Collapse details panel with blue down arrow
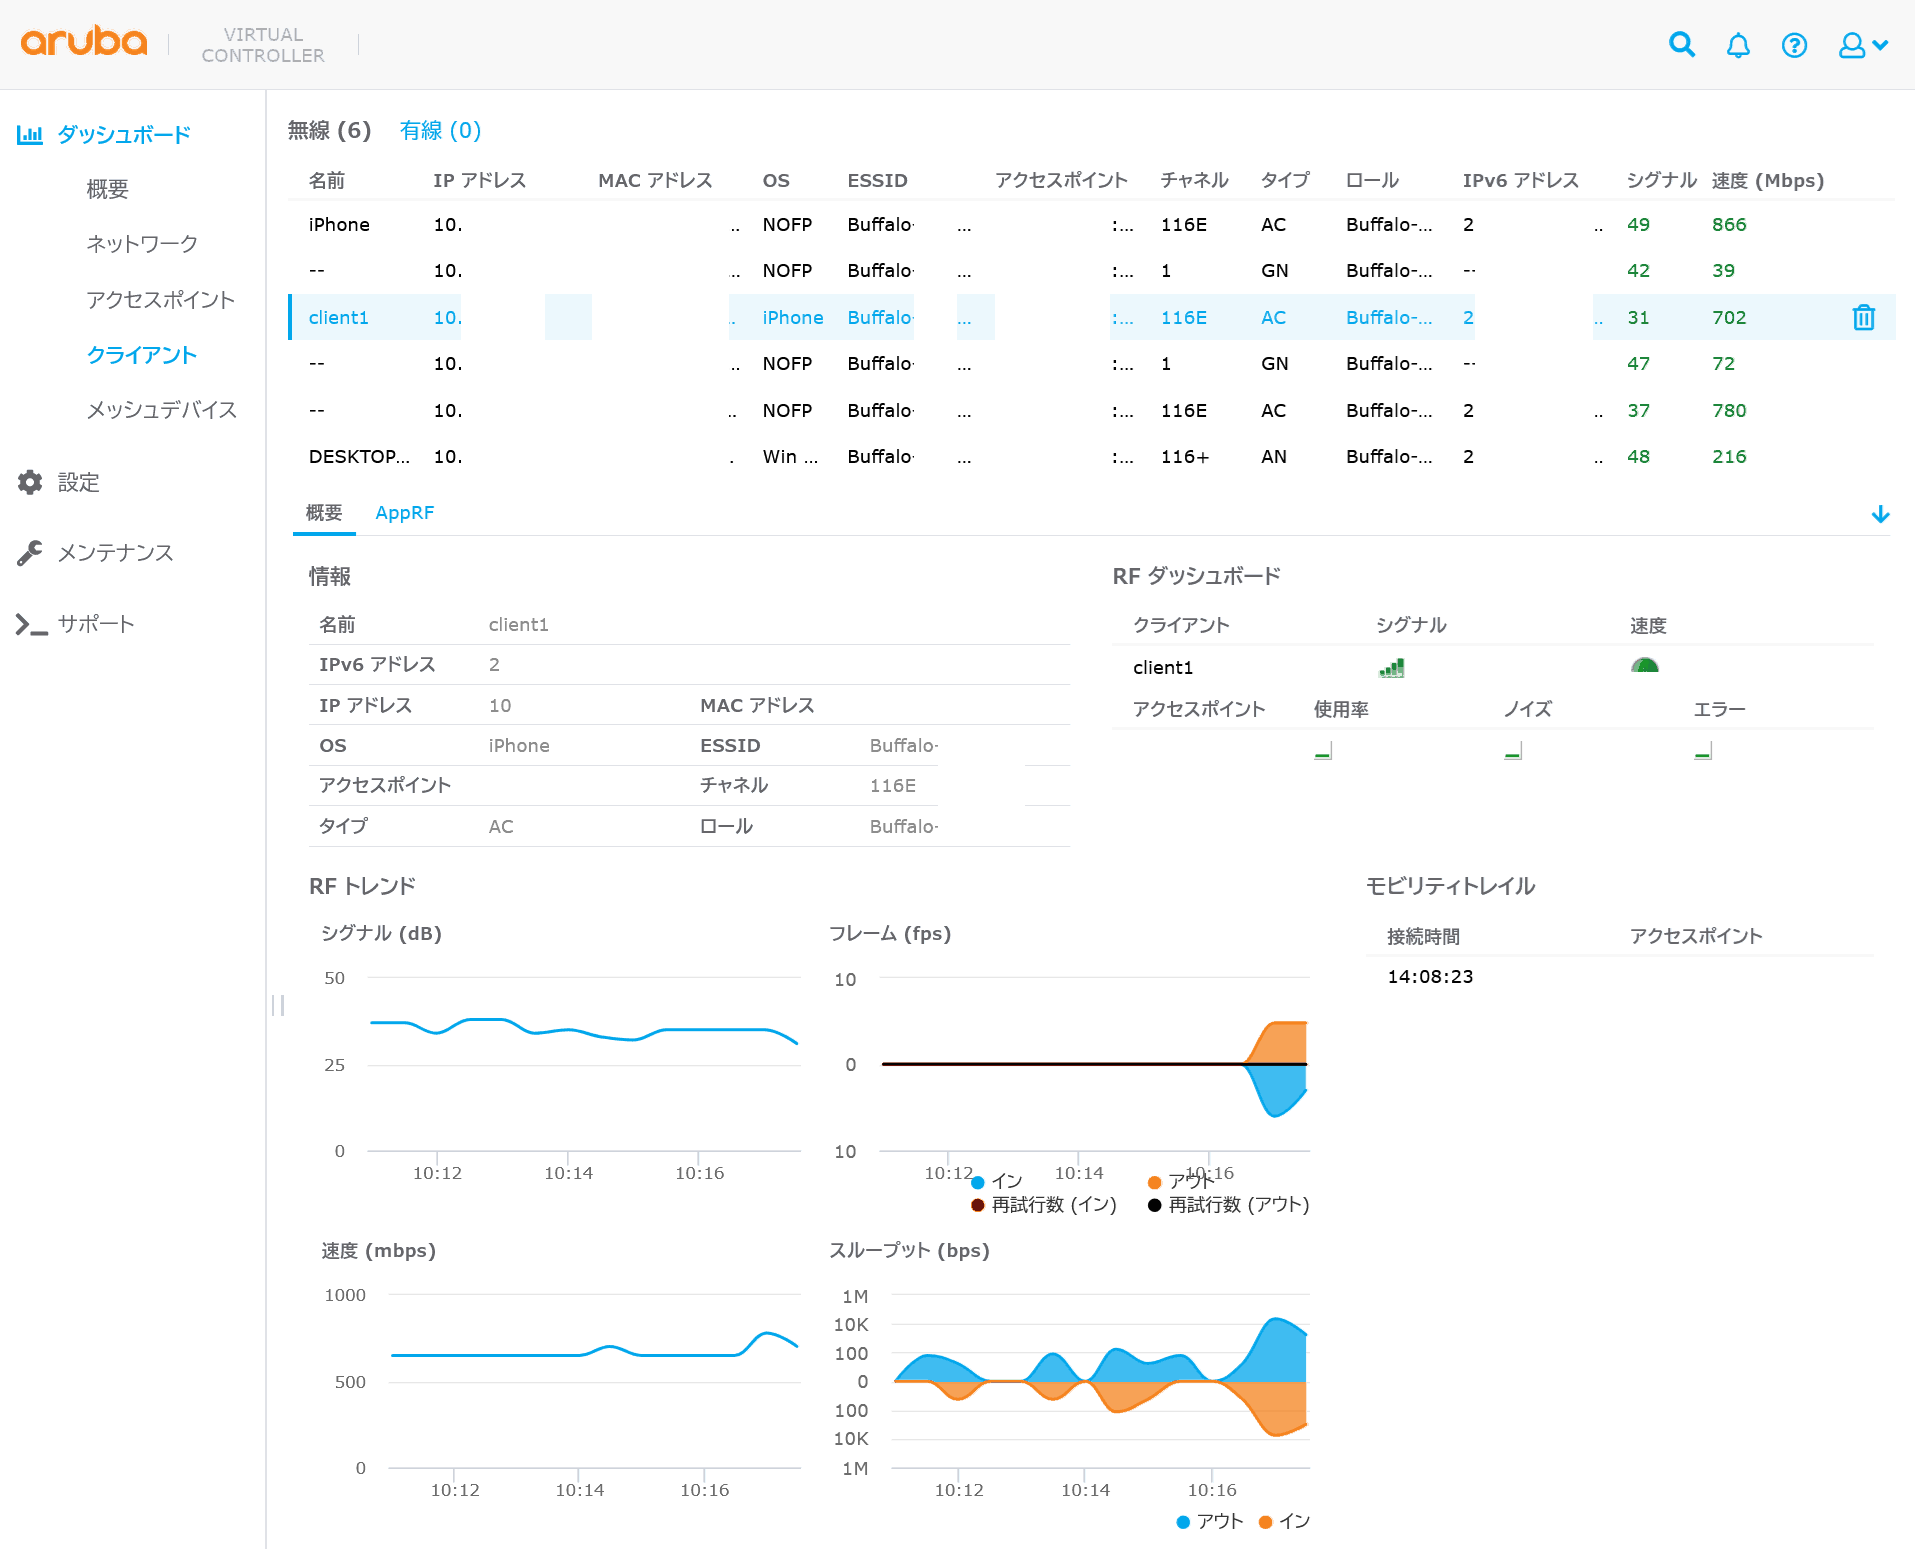 click(x=1880, y=514)
